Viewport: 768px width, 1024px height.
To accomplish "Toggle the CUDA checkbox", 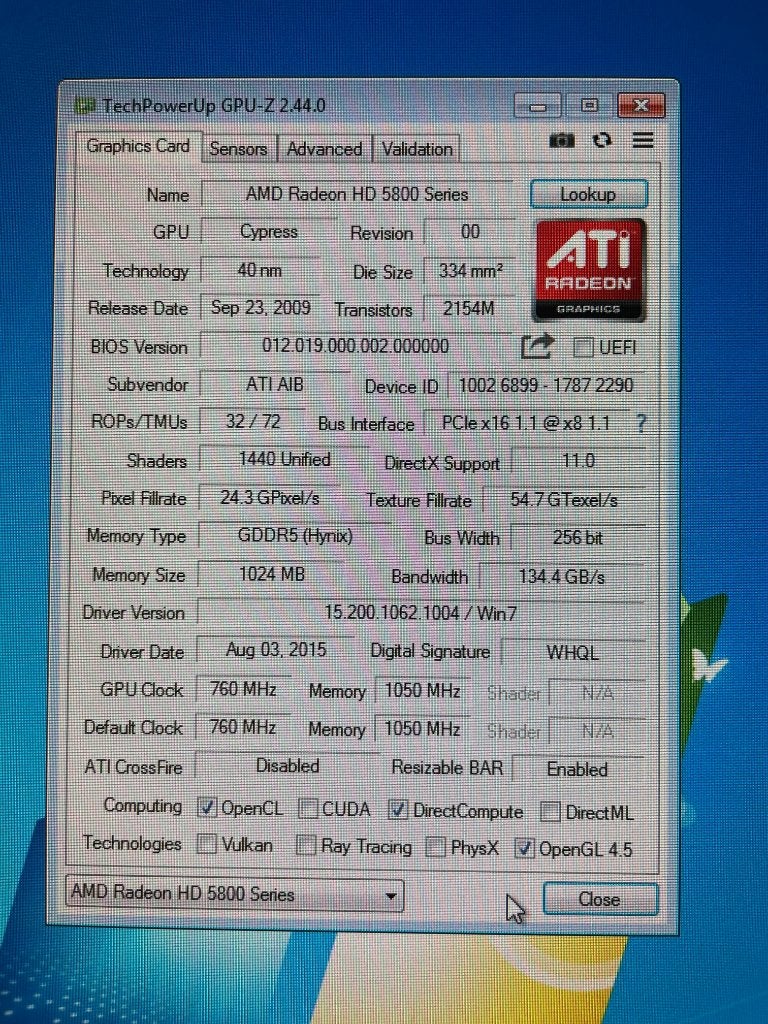I will (x=308, y=809).
